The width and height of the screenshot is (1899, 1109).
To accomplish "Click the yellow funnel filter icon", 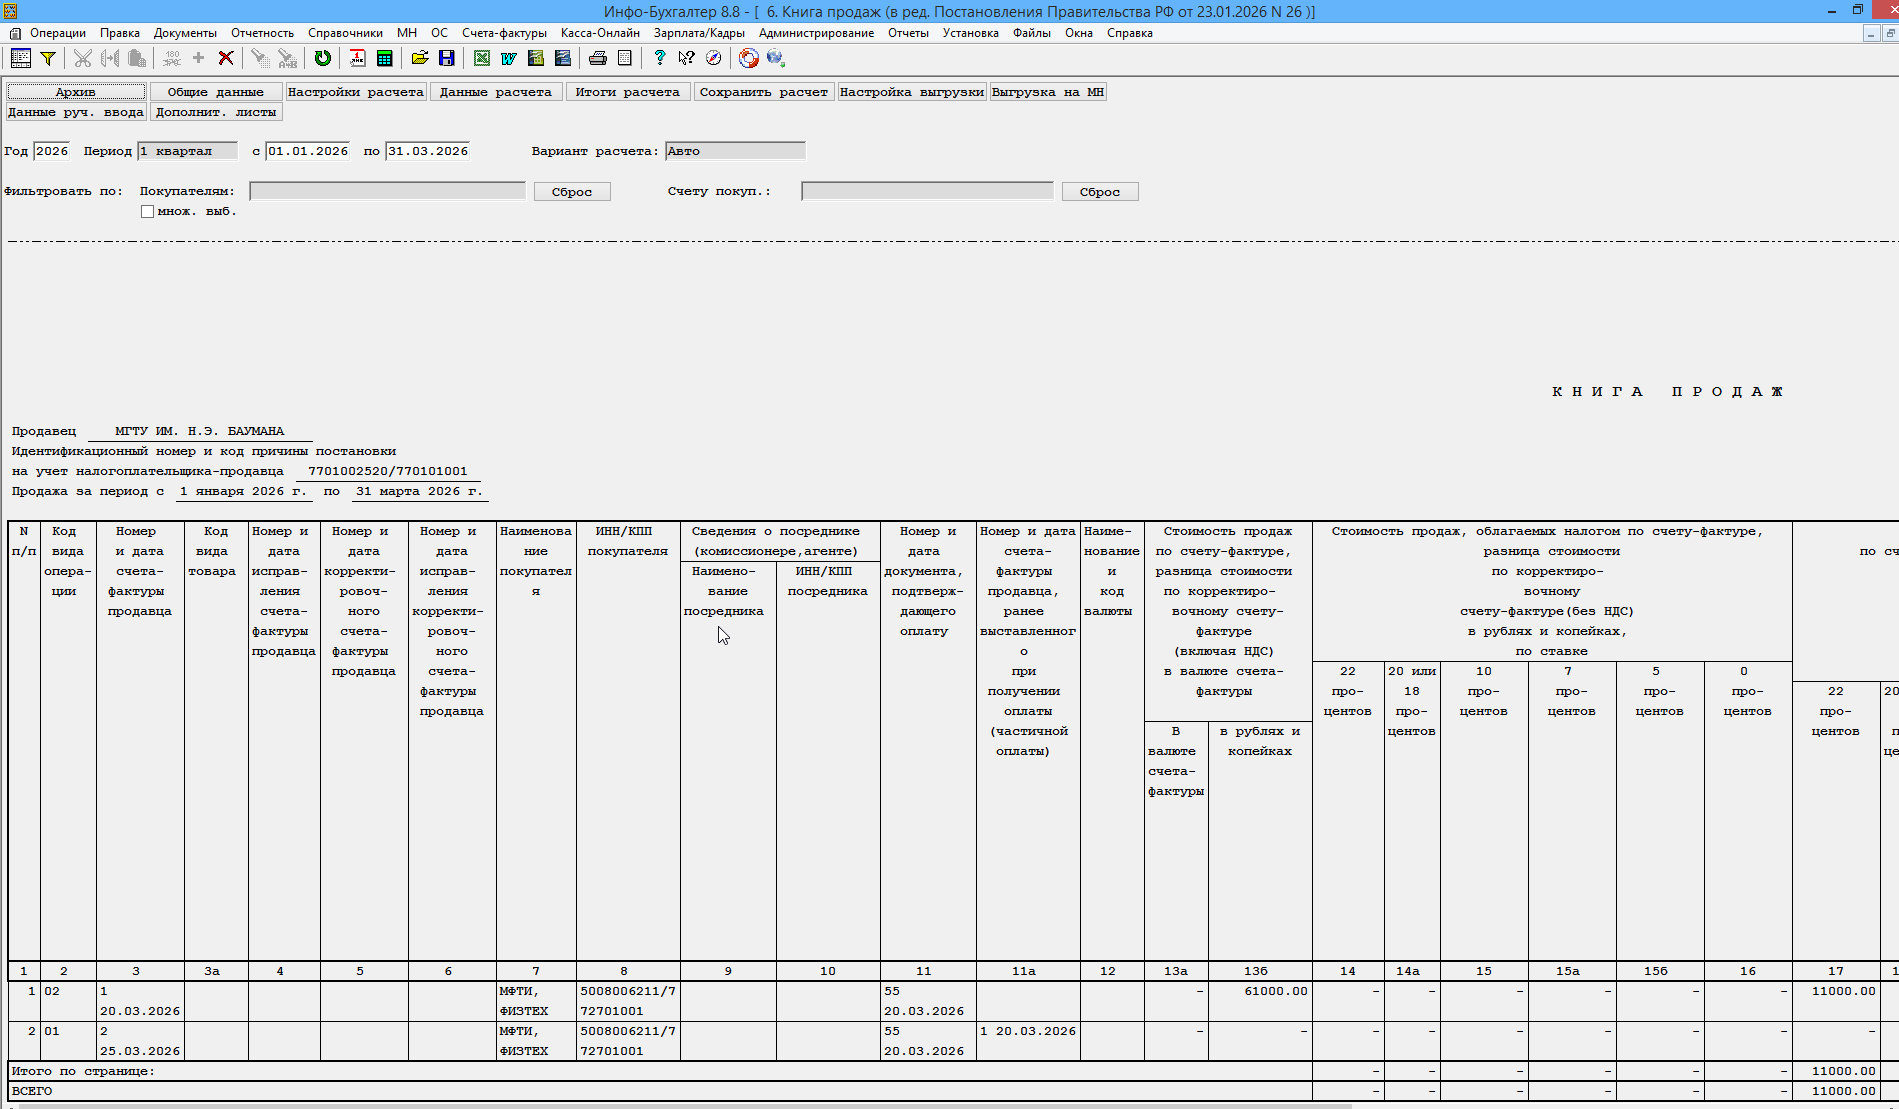I will pos(47,58).
